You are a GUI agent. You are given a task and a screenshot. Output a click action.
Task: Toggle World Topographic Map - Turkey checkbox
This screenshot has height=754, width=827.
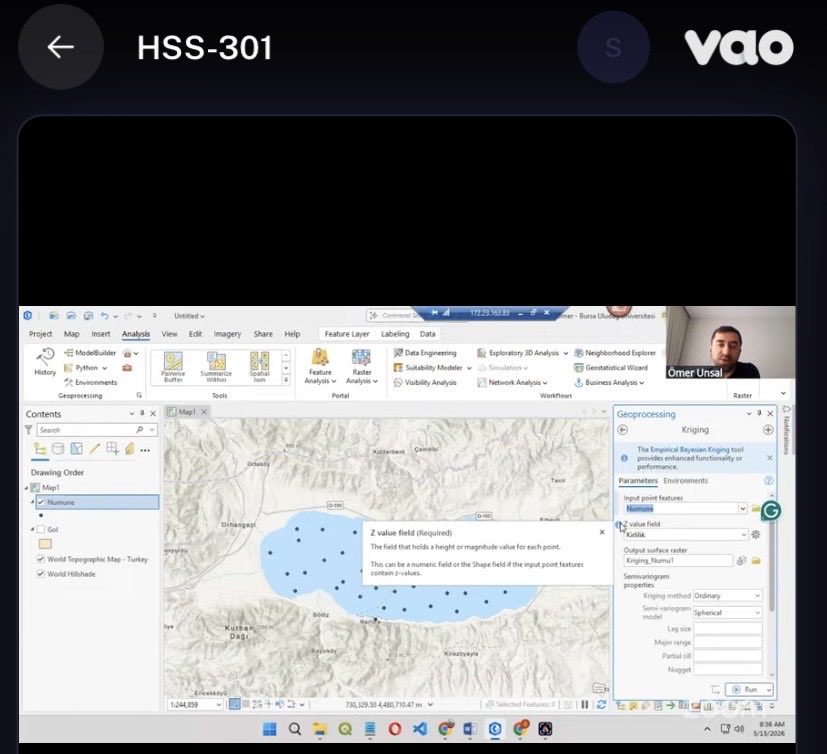41,559
